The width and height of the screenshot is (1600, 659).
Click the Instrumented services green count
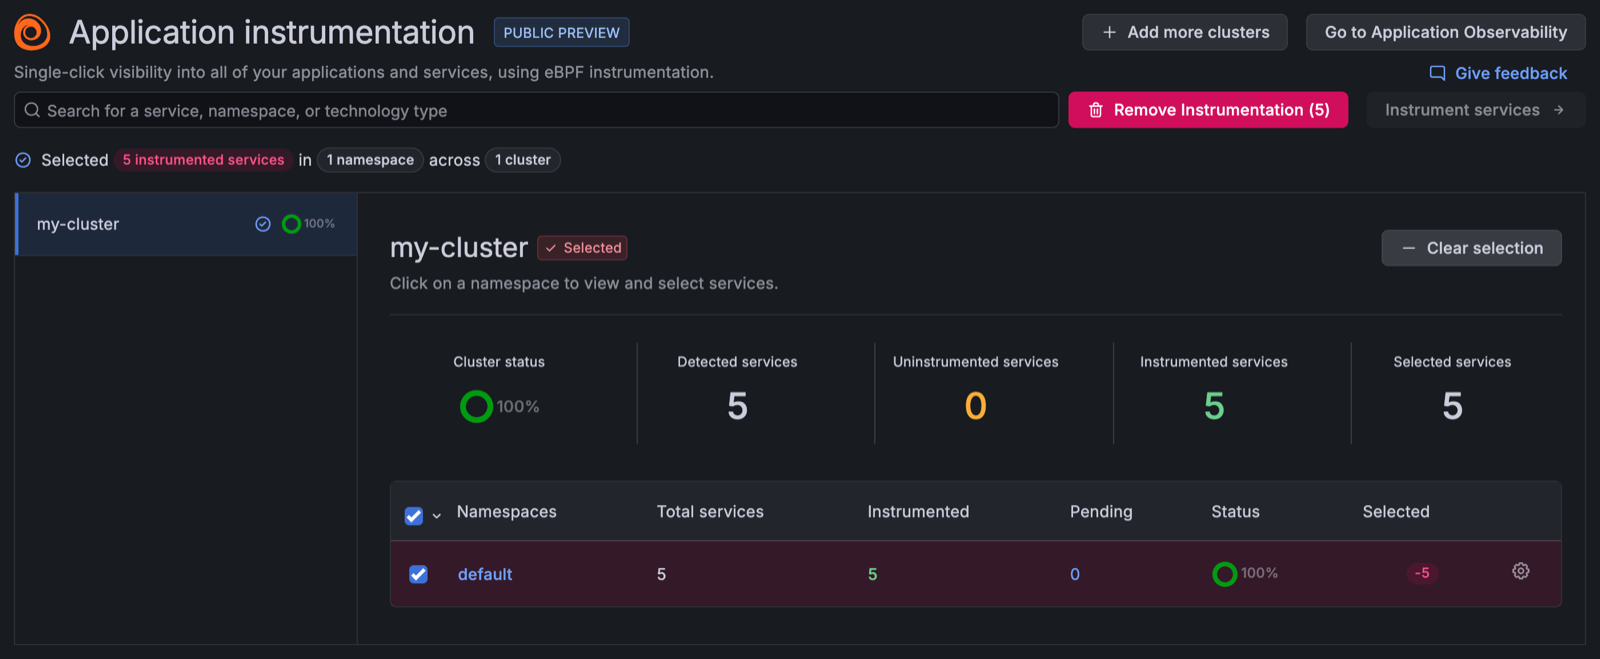pos(1214,406)
